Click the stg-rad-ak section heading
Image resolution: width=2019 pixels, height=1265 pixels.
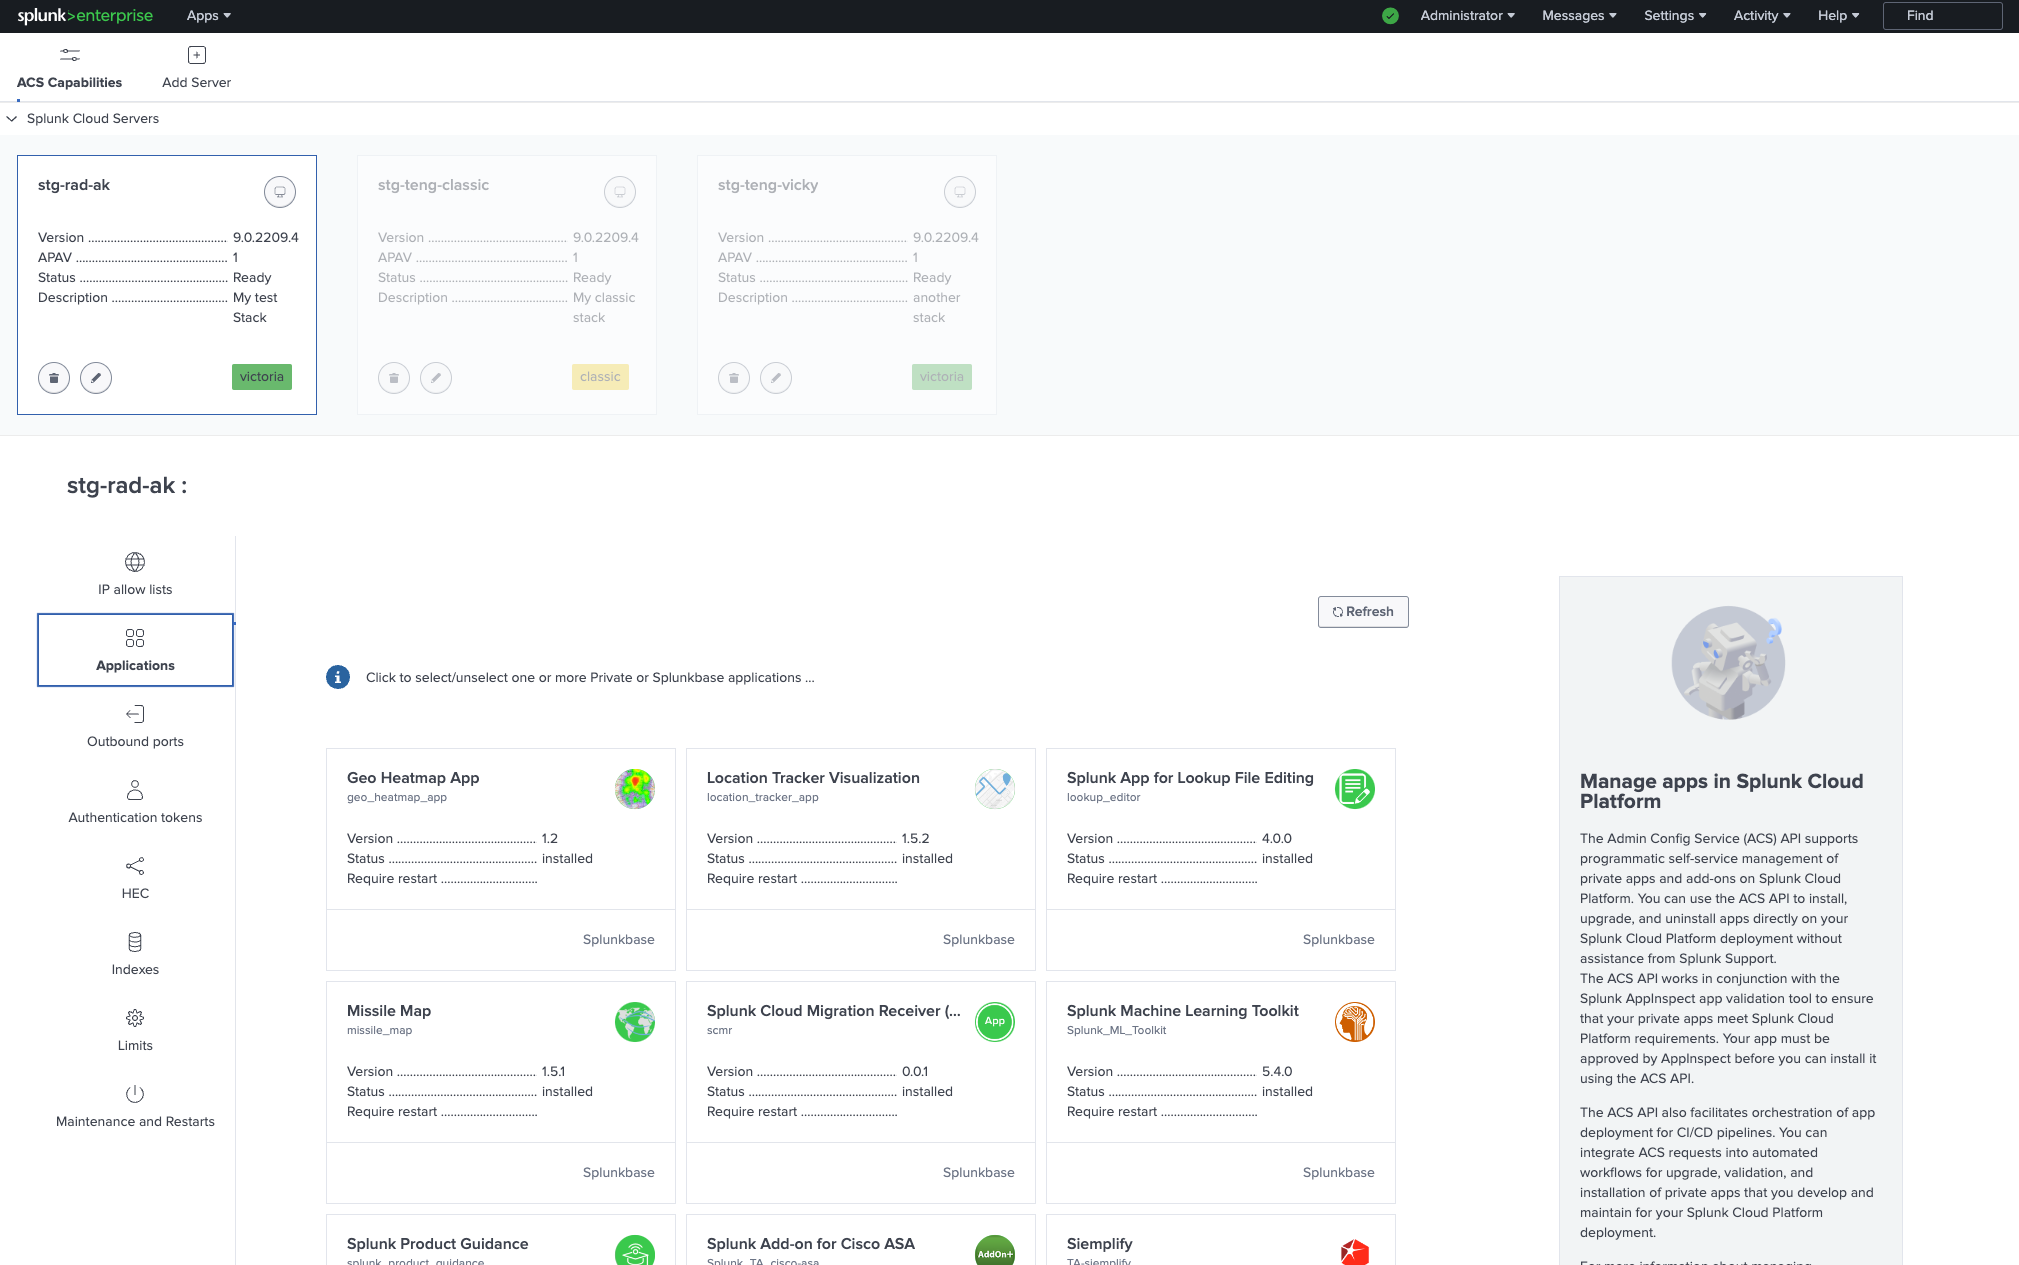click(x=127, y=486)
